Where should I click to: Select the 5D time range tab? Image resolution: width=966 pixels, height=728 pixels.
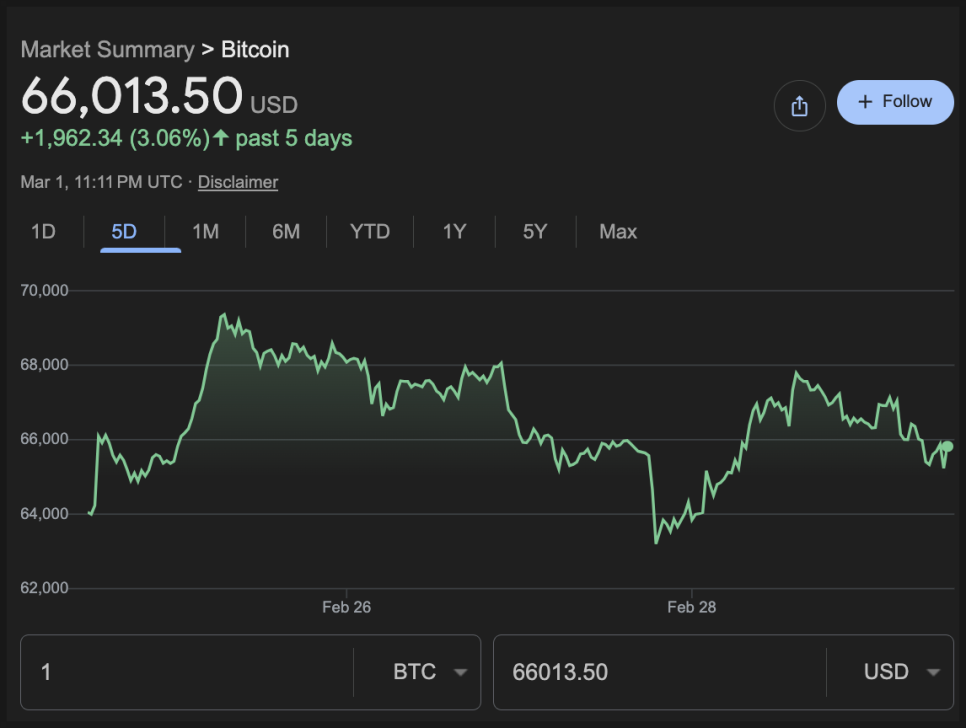click(124, 232)
